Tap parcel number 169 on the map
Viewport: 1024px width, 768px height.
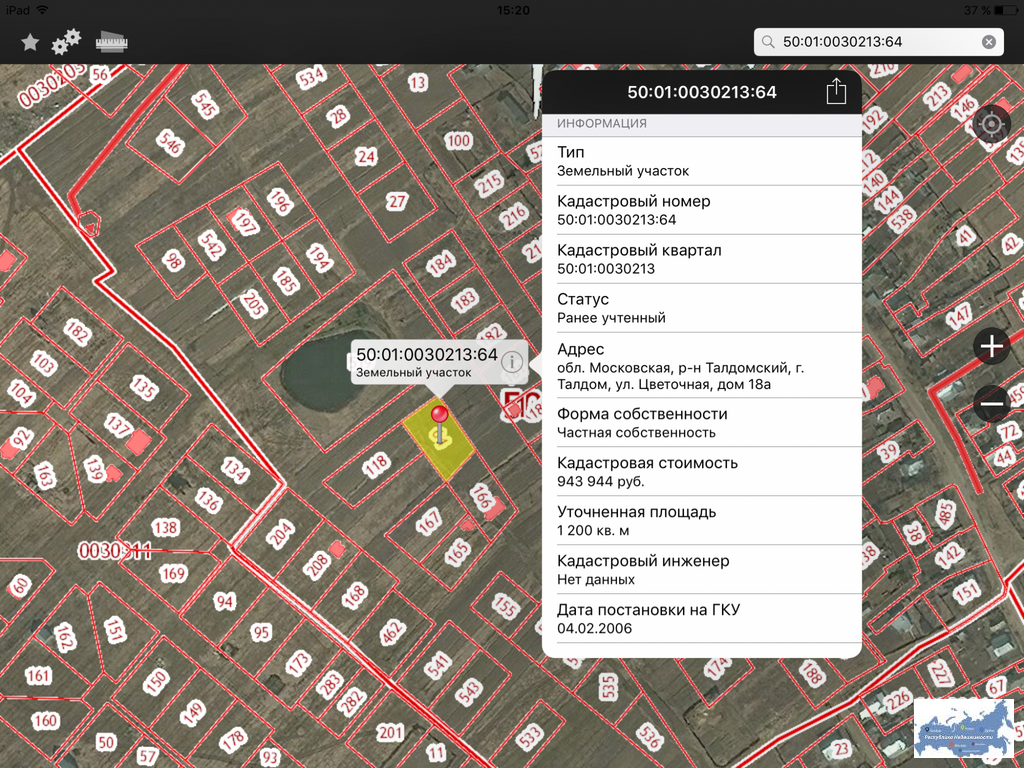pyautogui.click(x=173, y=574)
